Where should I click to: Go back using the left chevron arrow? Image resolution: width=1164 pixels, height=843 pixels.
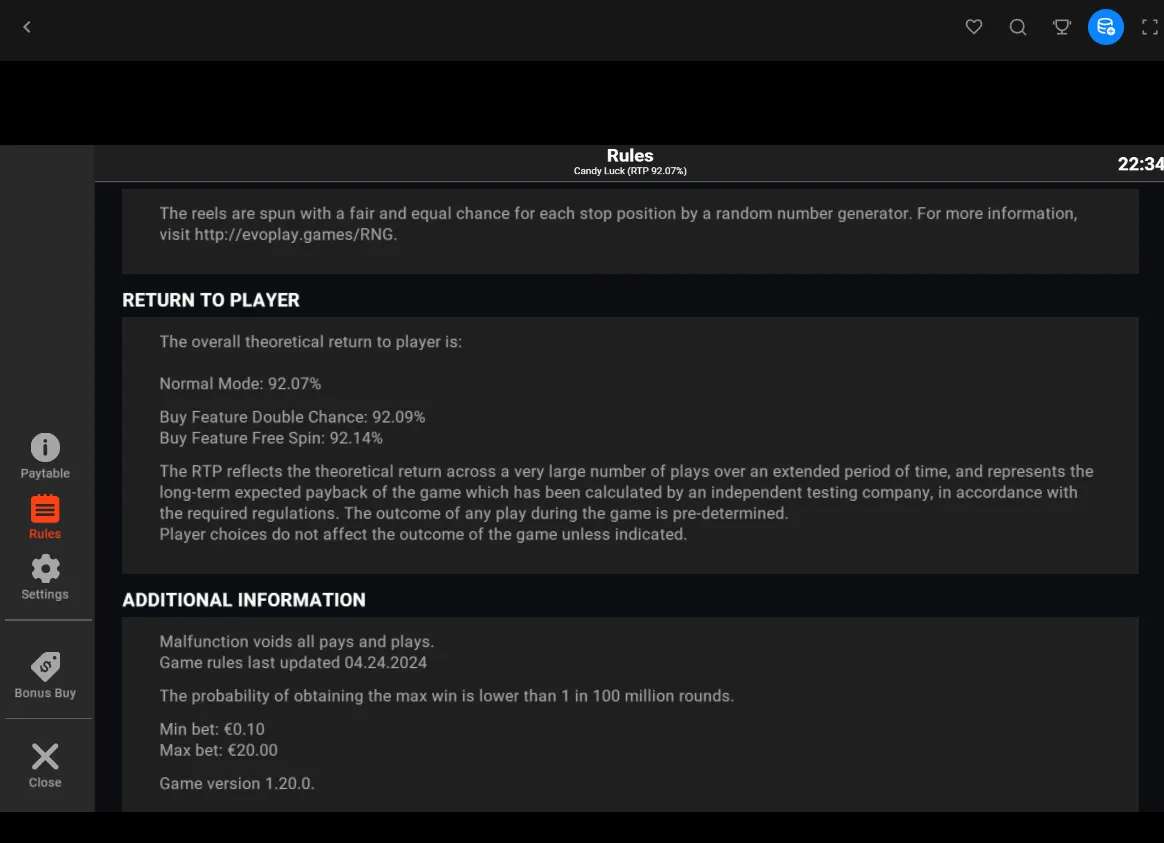tap(27, 27)
